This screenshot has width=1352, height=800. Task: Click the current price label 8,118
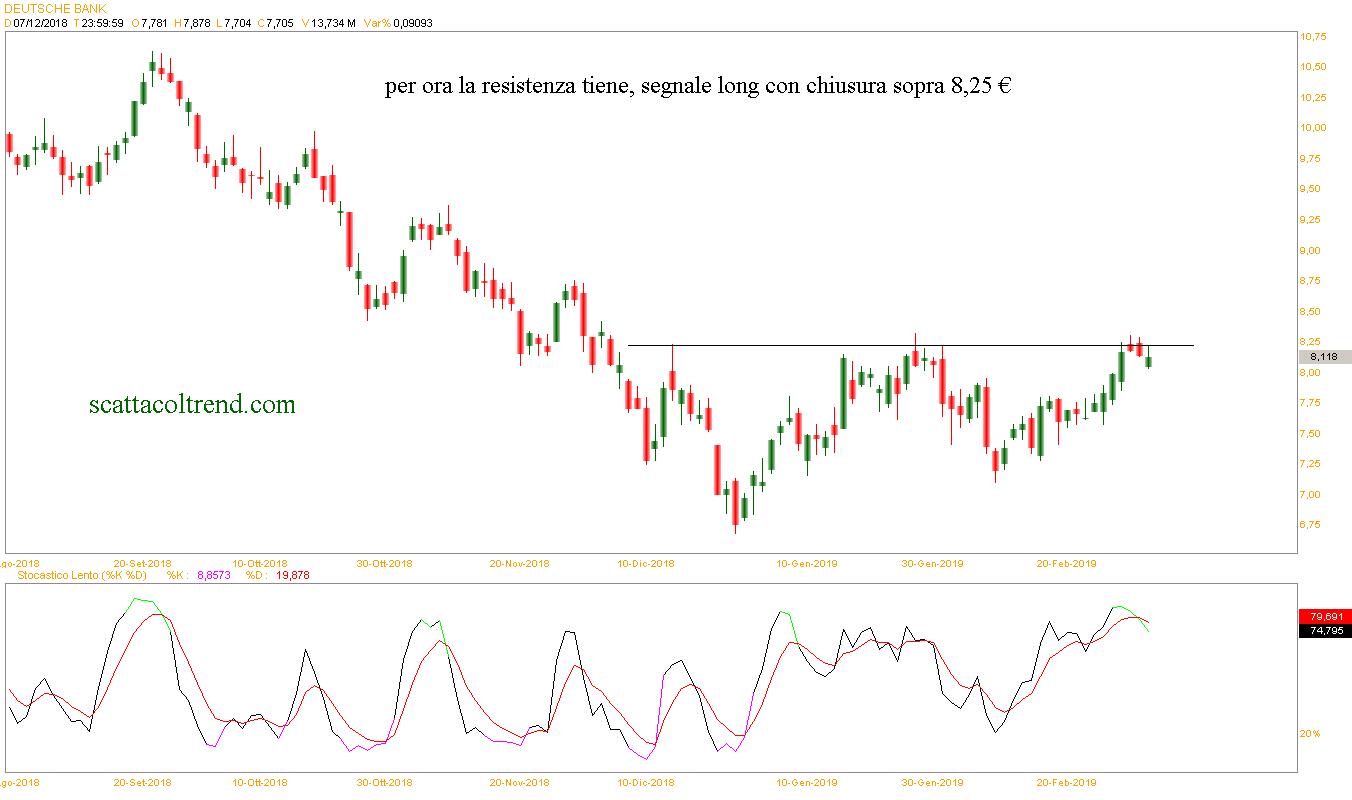pos(1325,357)
